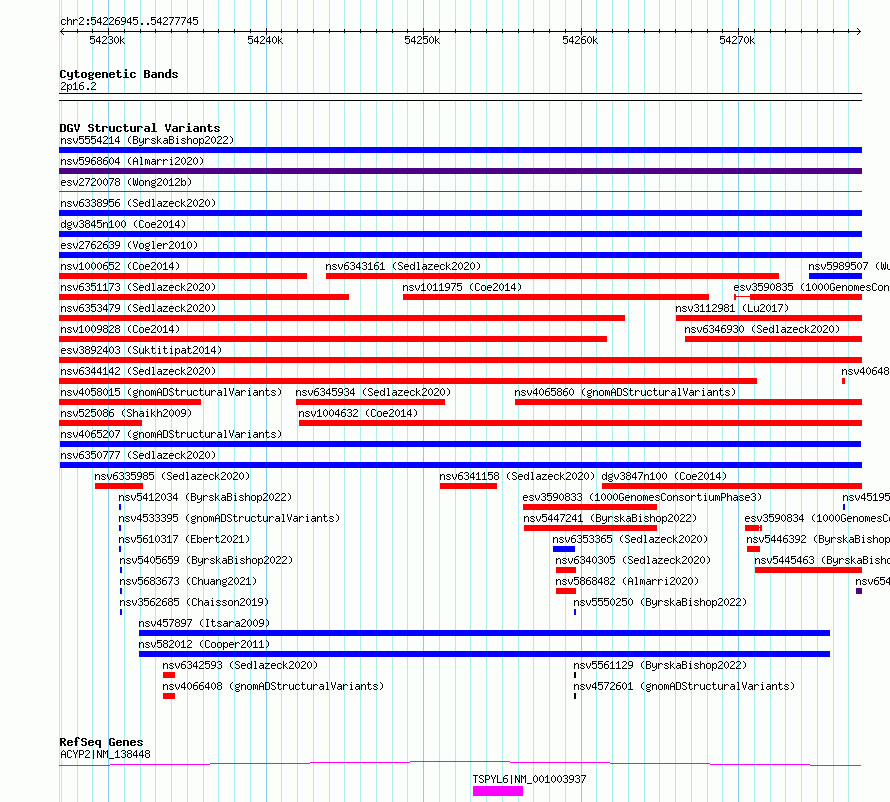The height and width of the screenshot is (802, 890).
Task: Click nsv1009828 (Coe2014) label
Action: (120, 329)
